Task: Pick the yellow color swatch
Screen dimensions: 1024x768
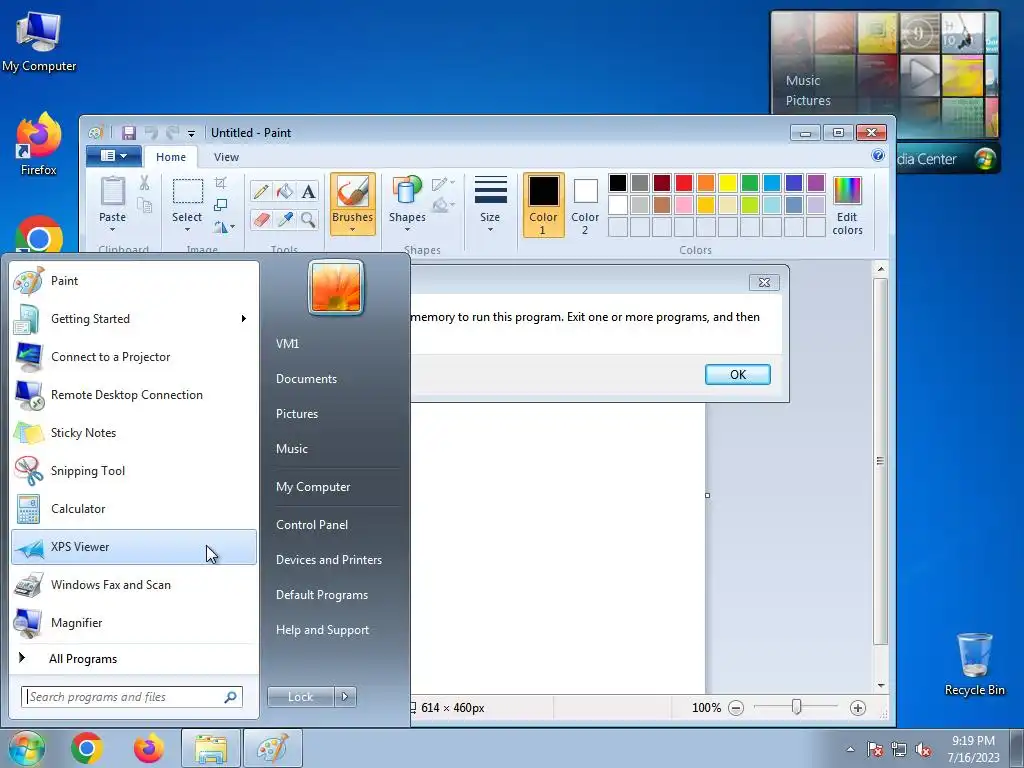Action: 728,183
